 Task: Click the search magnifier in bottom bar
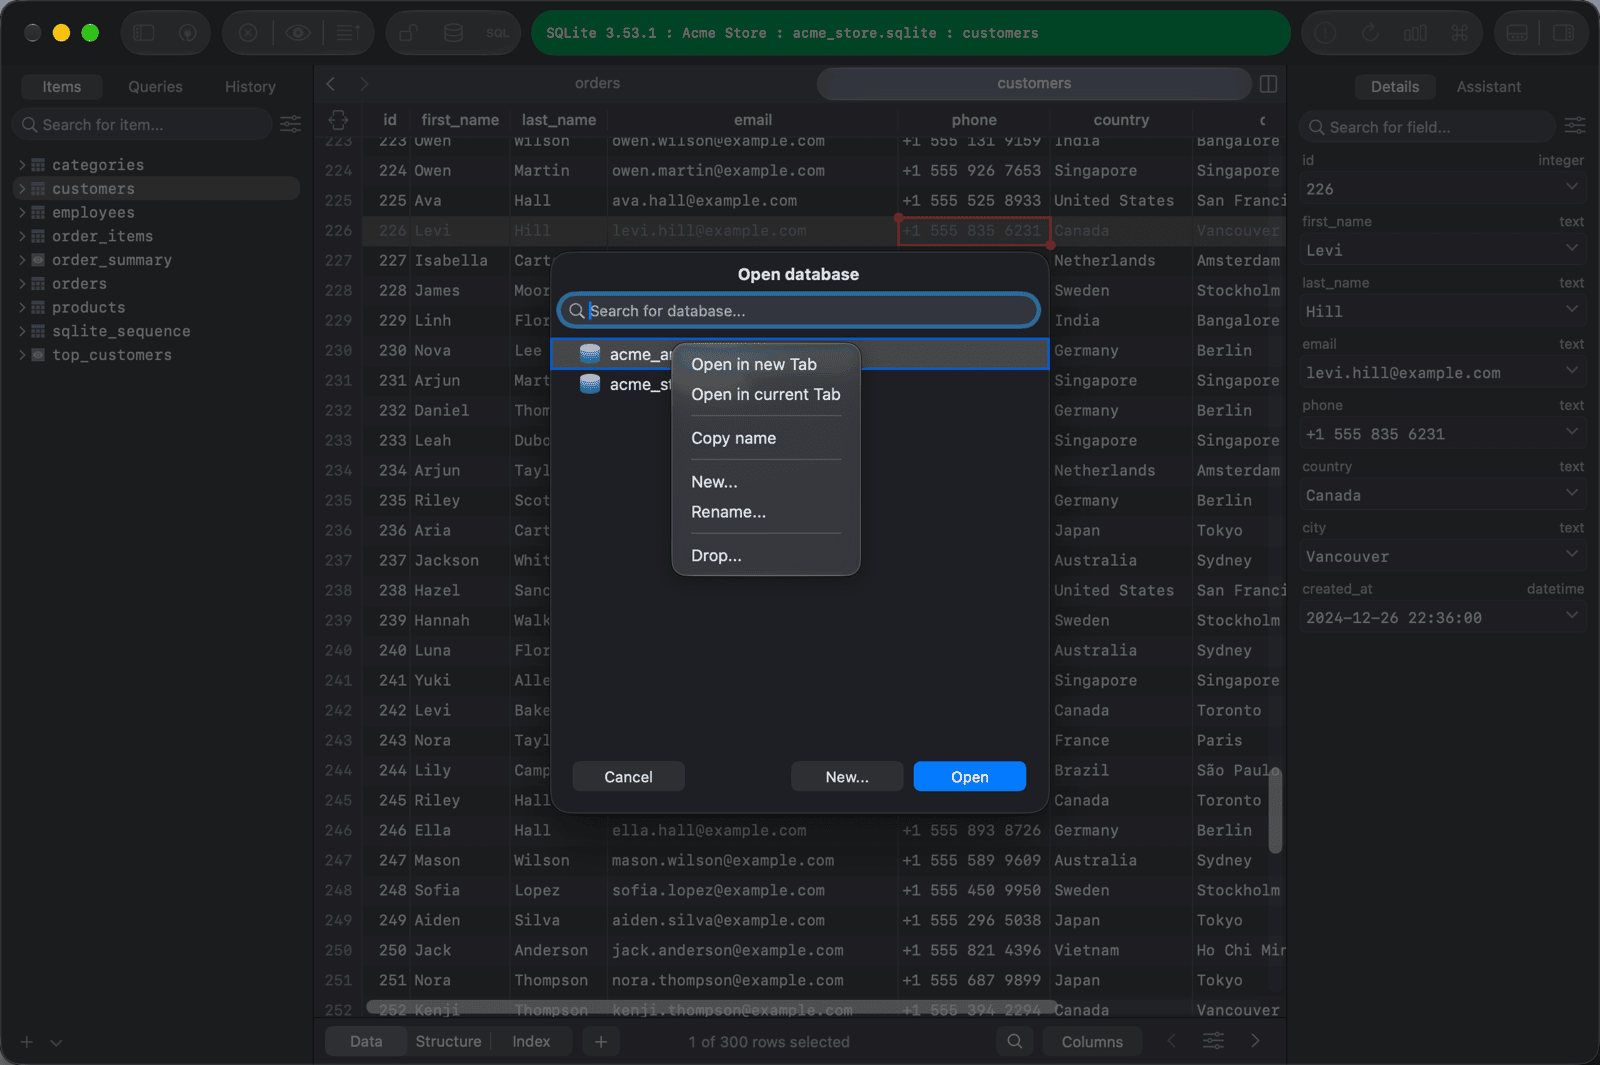(x=1014, y=1041)
